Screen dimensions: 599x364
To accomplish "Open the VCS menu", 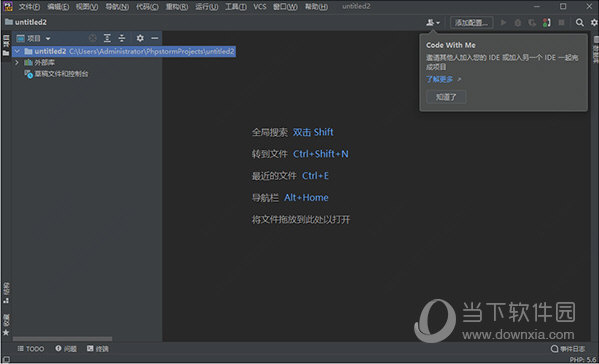I will point(260,7).
